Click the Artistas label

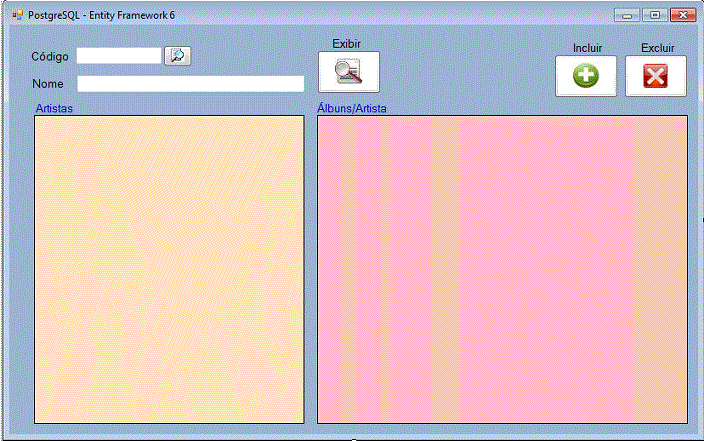click(x=54, y=108)
